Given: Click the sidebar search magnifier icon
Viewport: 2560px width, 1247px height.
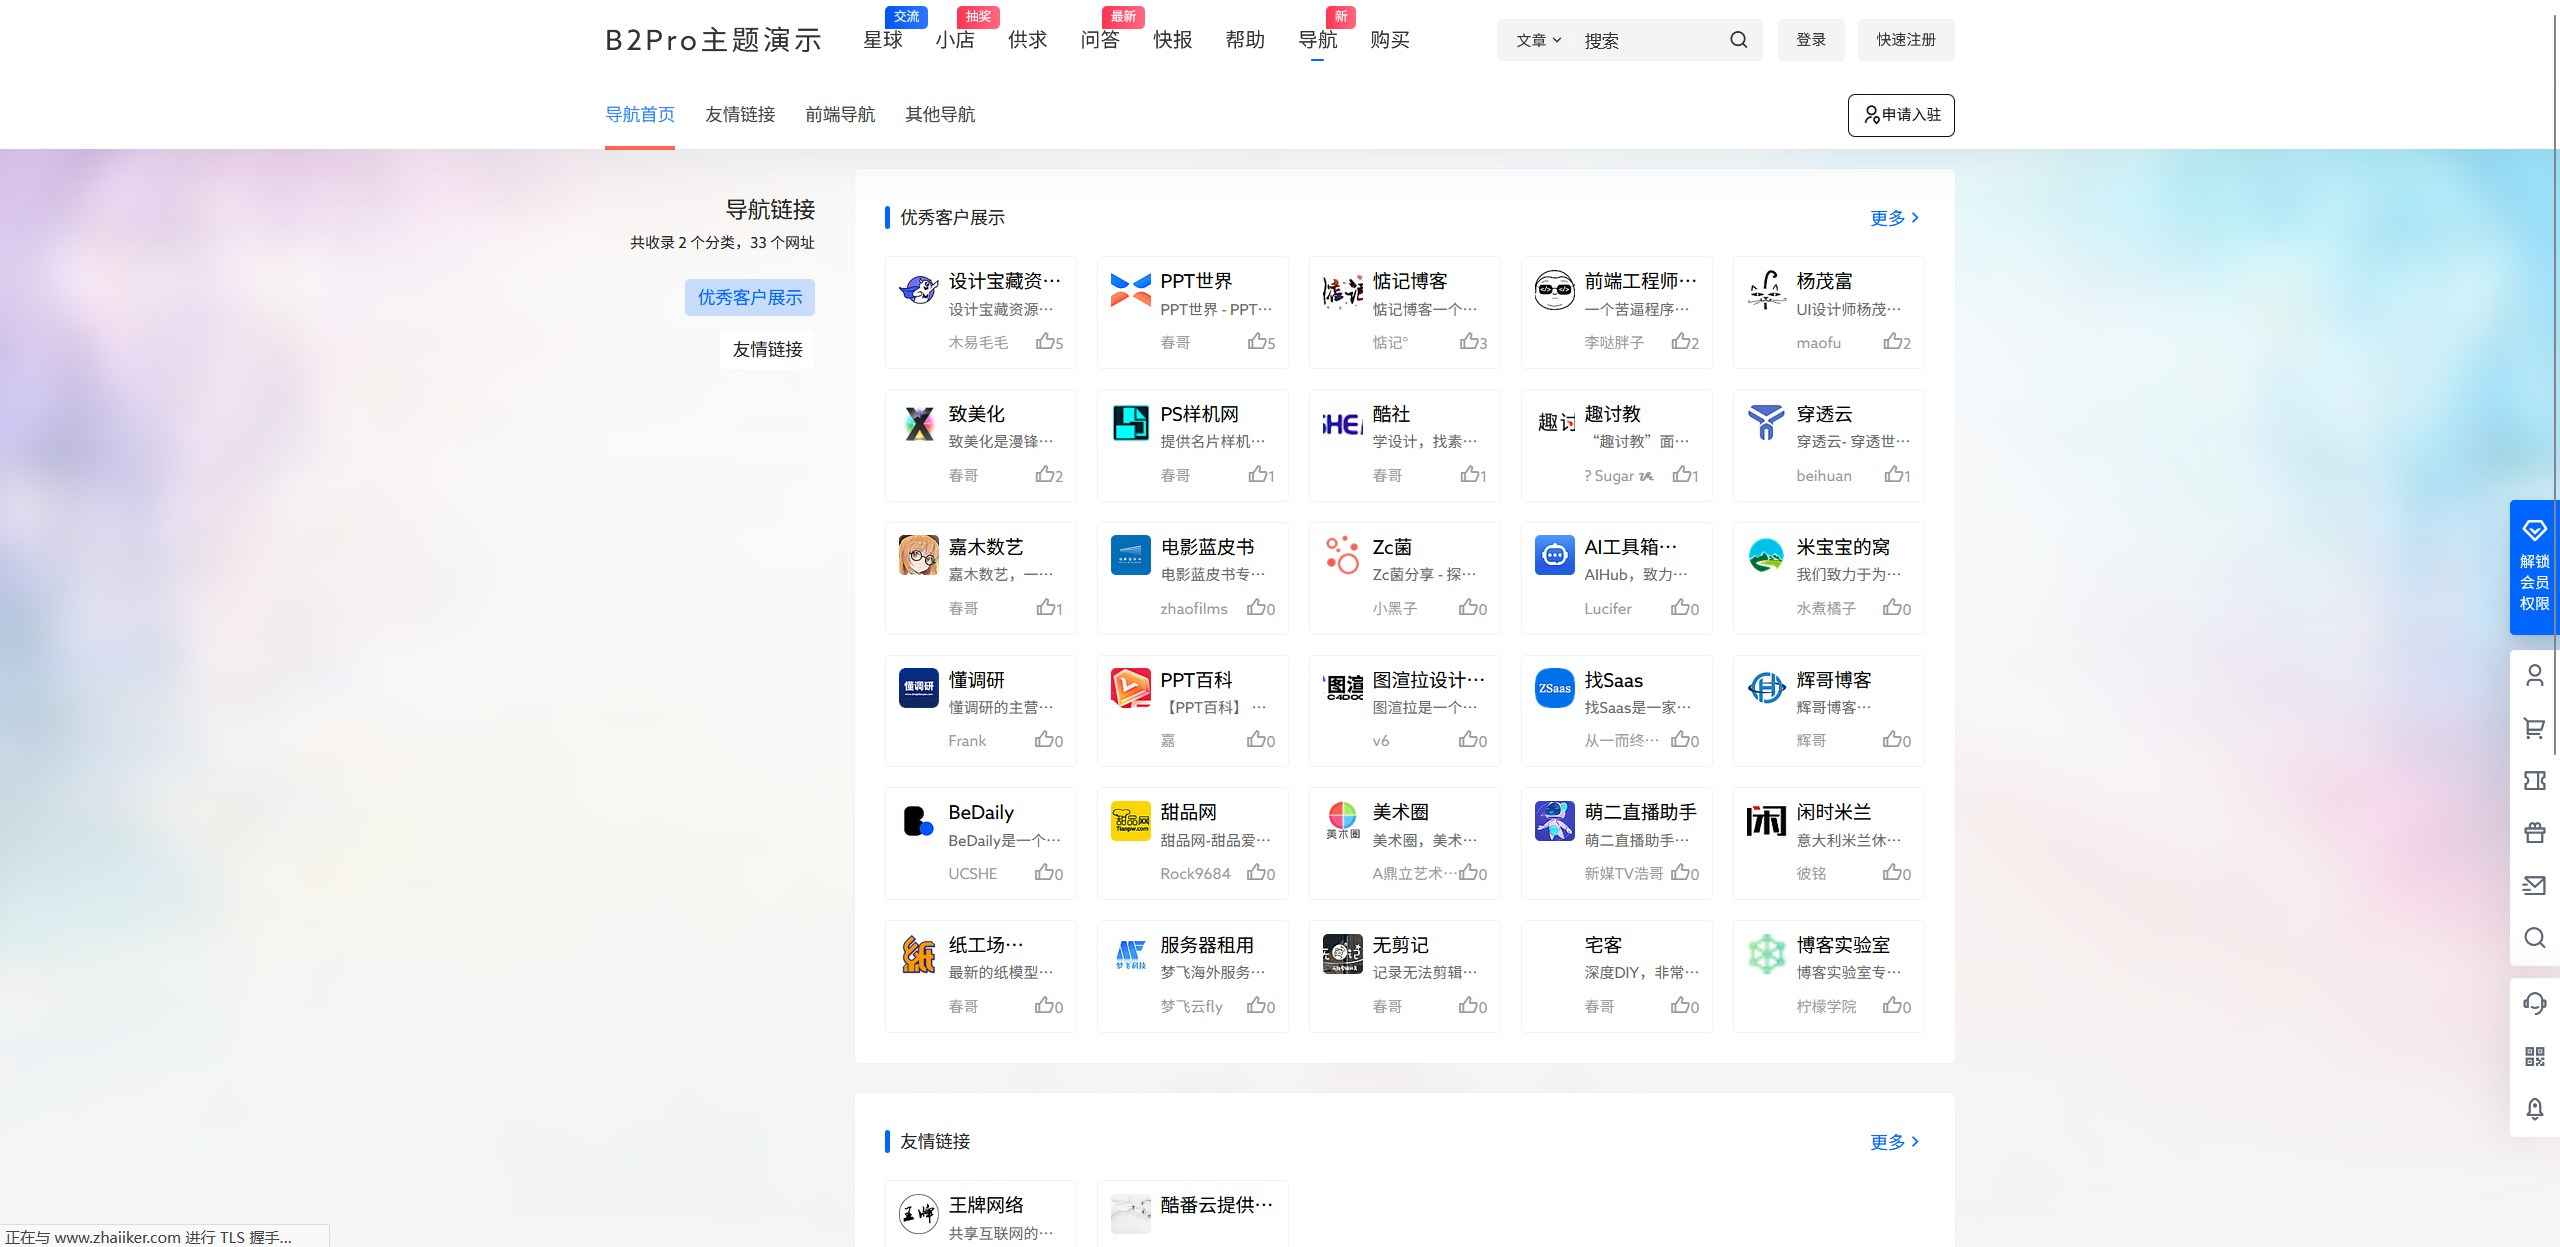Looking at the screenshot, I should 2535,938.
